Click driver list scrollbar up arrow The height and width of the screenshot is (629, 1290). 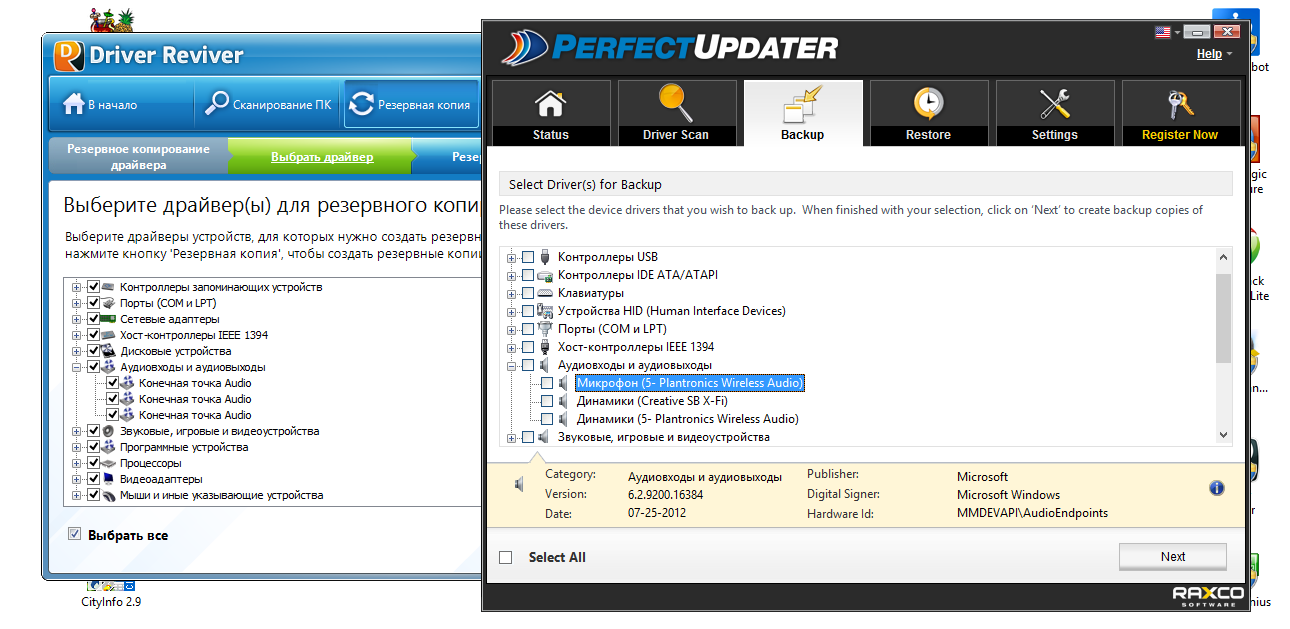pyautogui.click(x=1223, y=257)
